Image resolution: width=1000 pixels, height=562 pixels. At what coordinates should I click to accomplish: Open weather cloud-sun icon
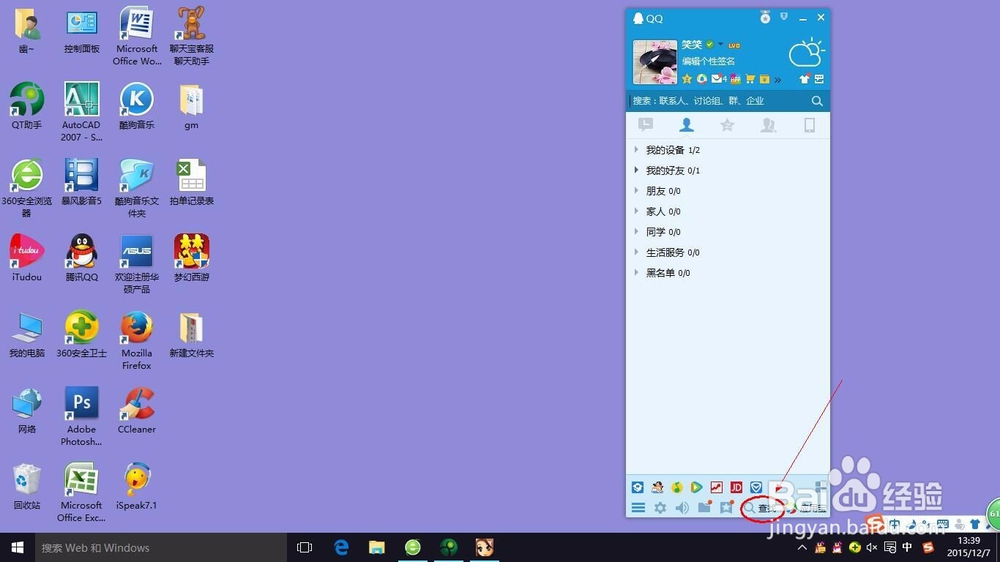806,53
